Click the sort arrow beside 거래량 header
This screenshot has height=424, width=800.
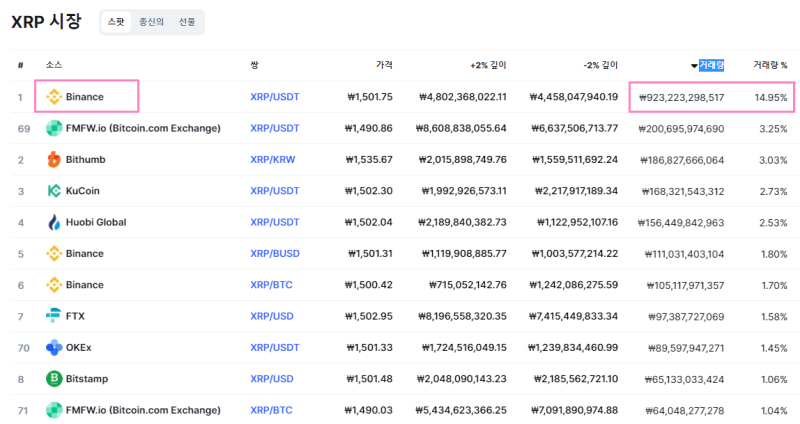pyautogui.click(x=694, y=66)
